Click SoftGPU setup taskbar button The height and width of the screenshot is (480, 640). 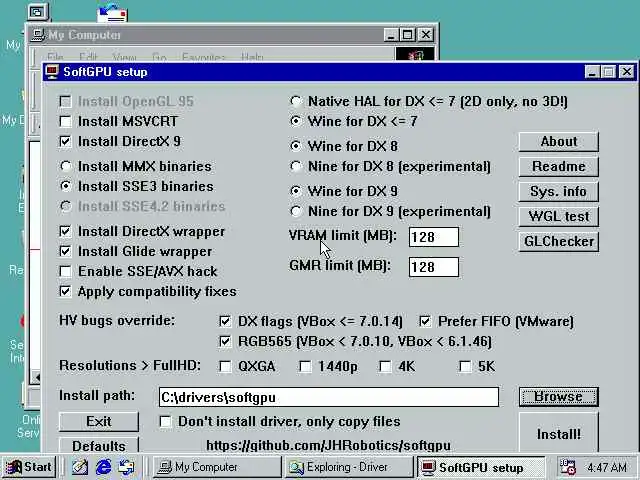click(480, 467)
